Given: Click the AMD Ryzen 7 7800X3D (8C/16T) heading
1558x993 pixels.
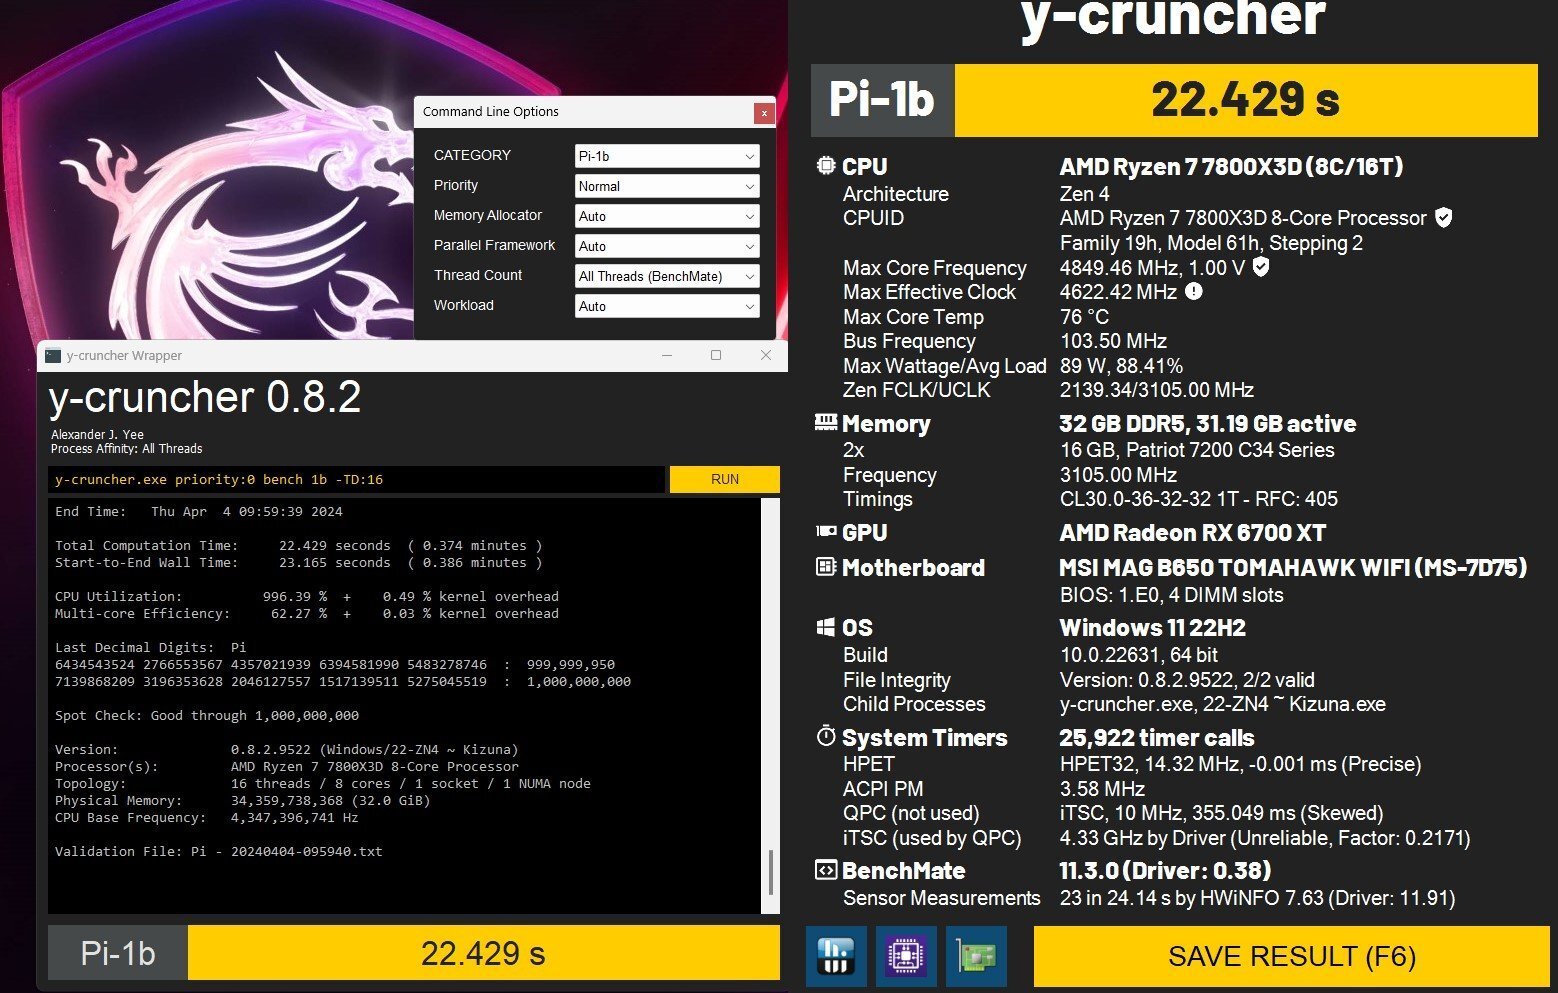Looking at the screenshot, I should (x=1231, y=167).
